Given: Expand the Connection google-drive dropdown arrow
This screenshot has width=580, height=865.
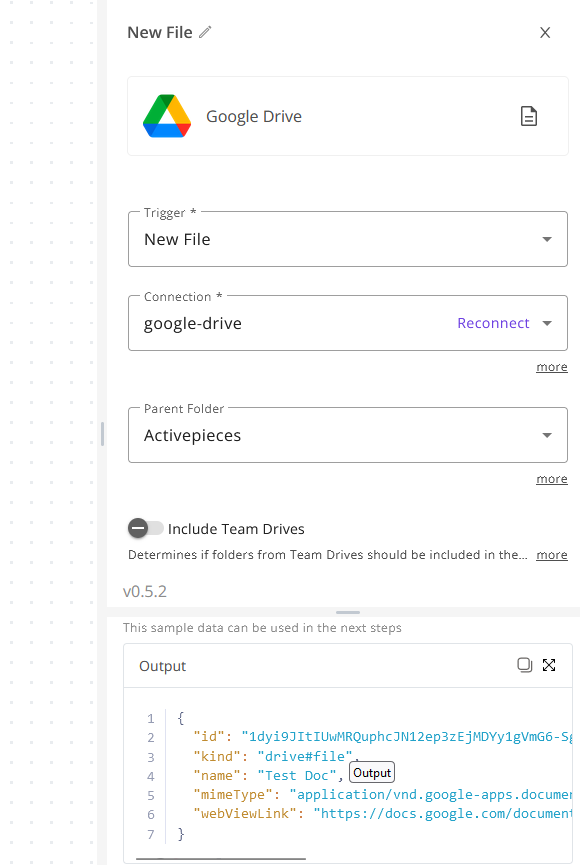Looking at the screenshot, I should tap(547, 323).
